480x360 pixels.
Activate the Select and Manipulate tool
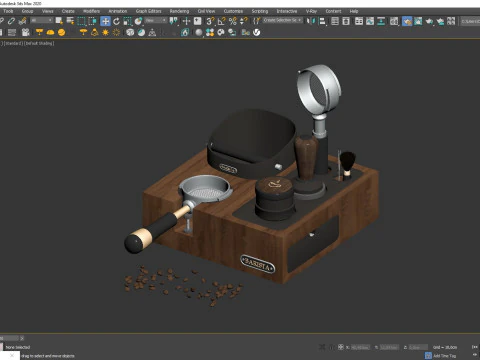click(x=186, y=21)
